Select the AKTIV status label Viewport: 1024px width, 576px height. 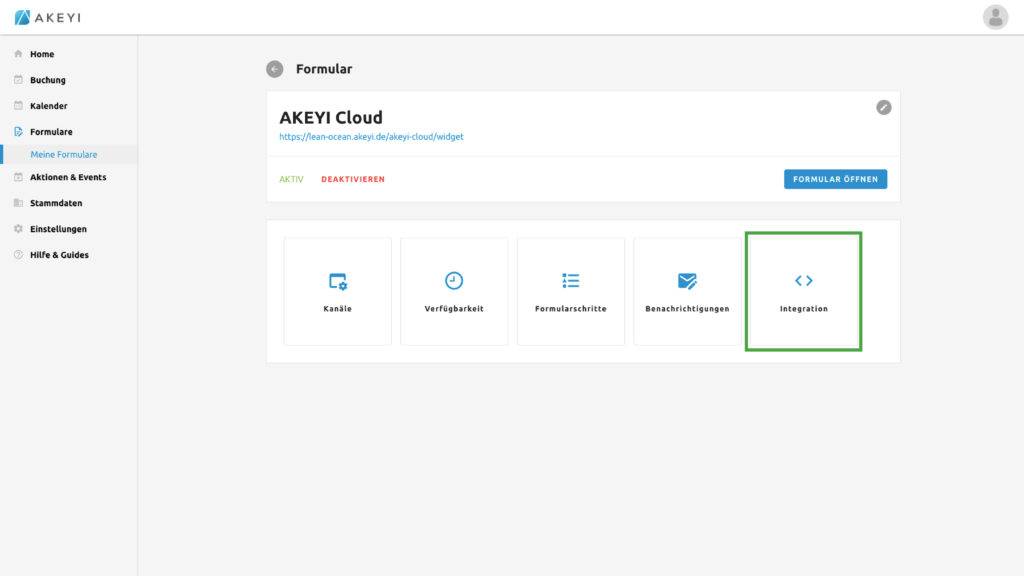(291, 180)
